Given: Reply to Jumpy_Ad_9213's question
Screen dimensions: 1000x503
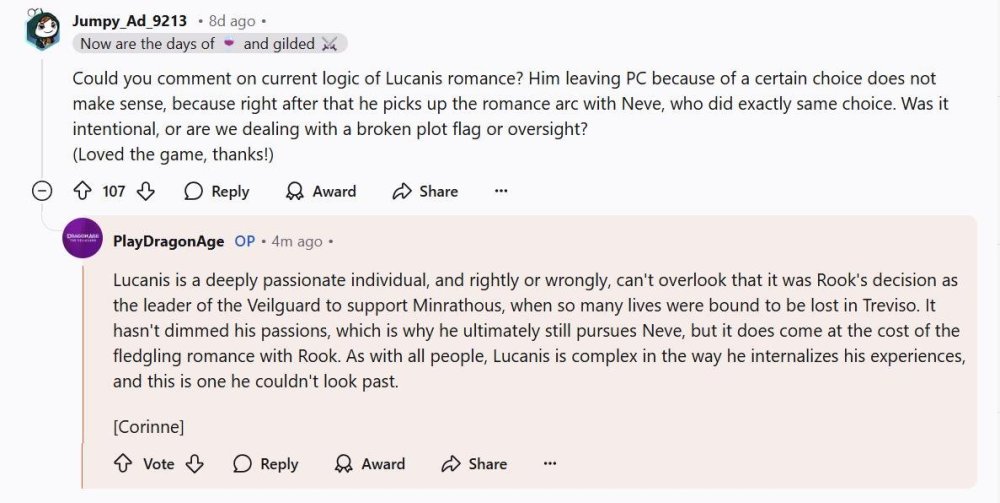Looking at the screenshot, I should [217, 191].
